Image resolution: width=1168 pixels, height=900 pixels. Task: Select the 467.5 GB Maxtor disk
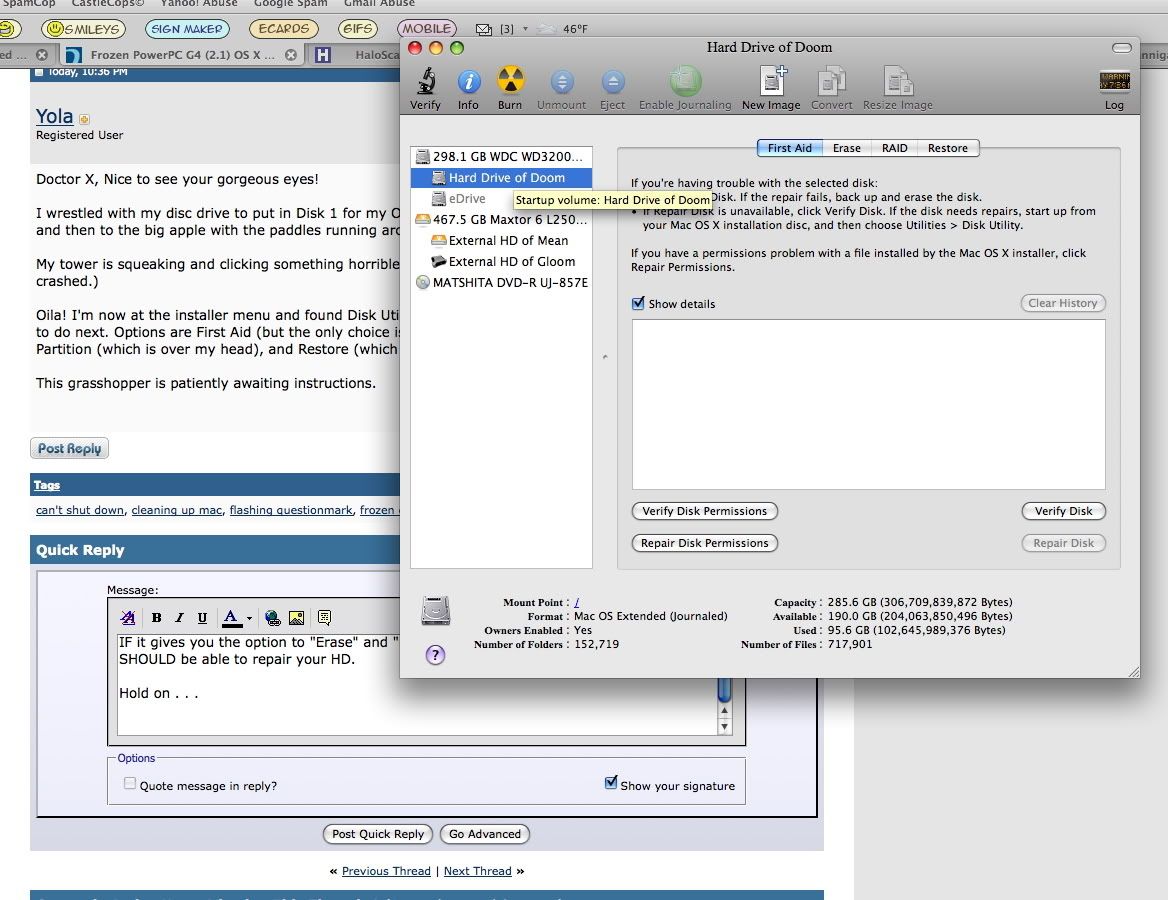[x=501, y=220]
